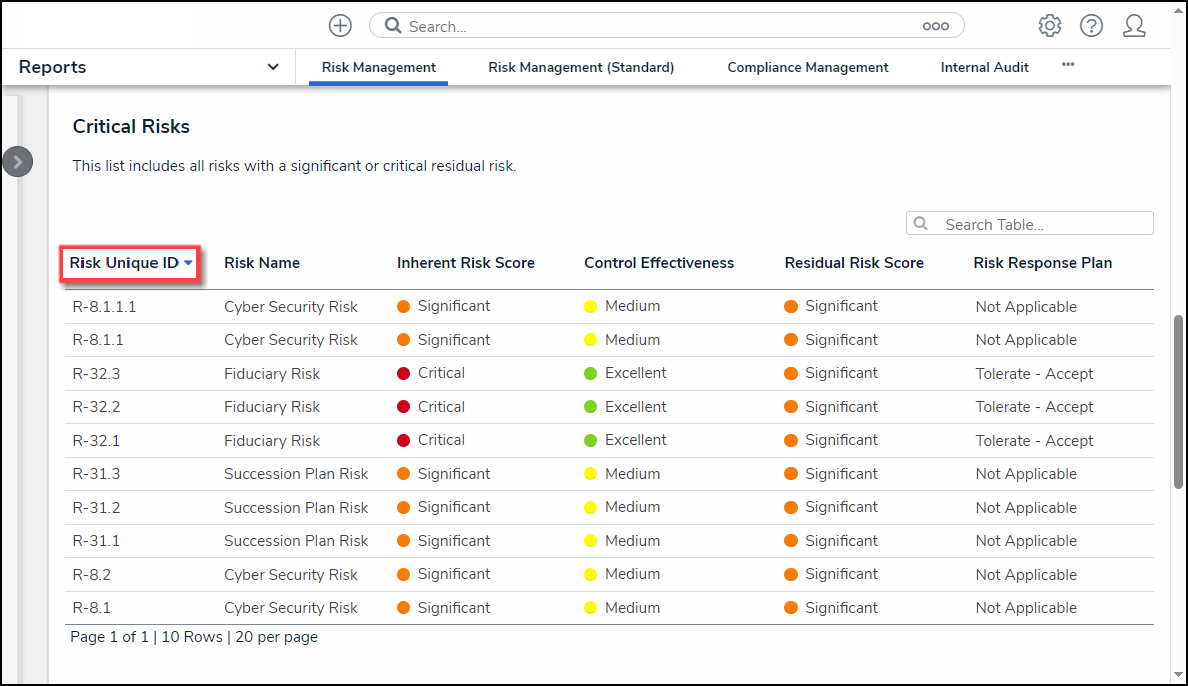Sort by Residual Risk Score column

point(853,263)
